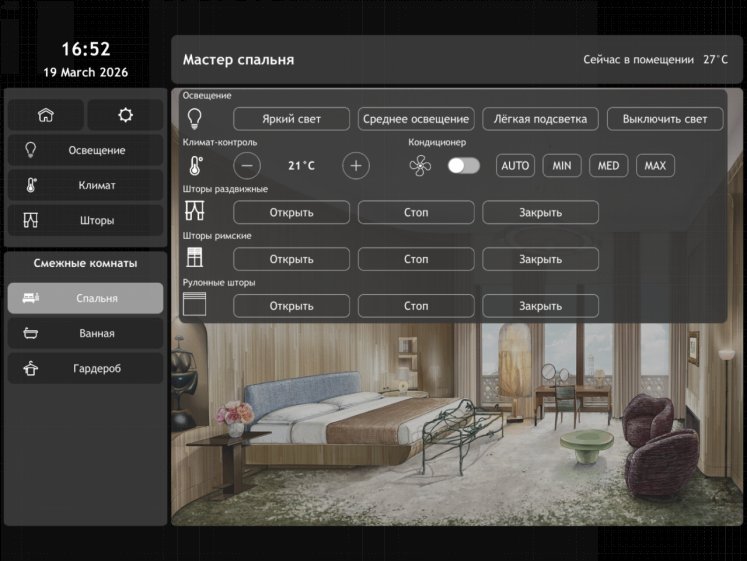Click the sliding curtains icon
This screenshot has height=561, width=748.
coord(195,212)
